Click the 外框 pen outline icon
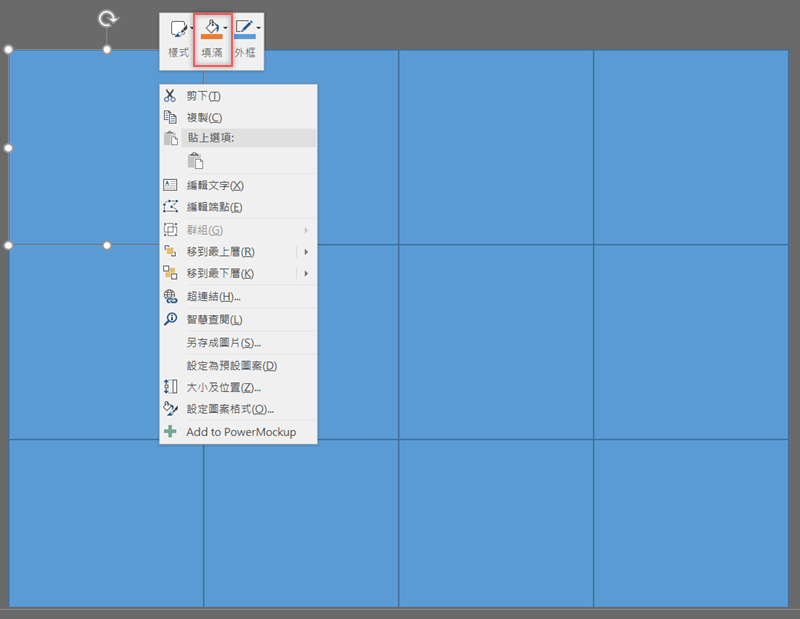 coord(244,27)
